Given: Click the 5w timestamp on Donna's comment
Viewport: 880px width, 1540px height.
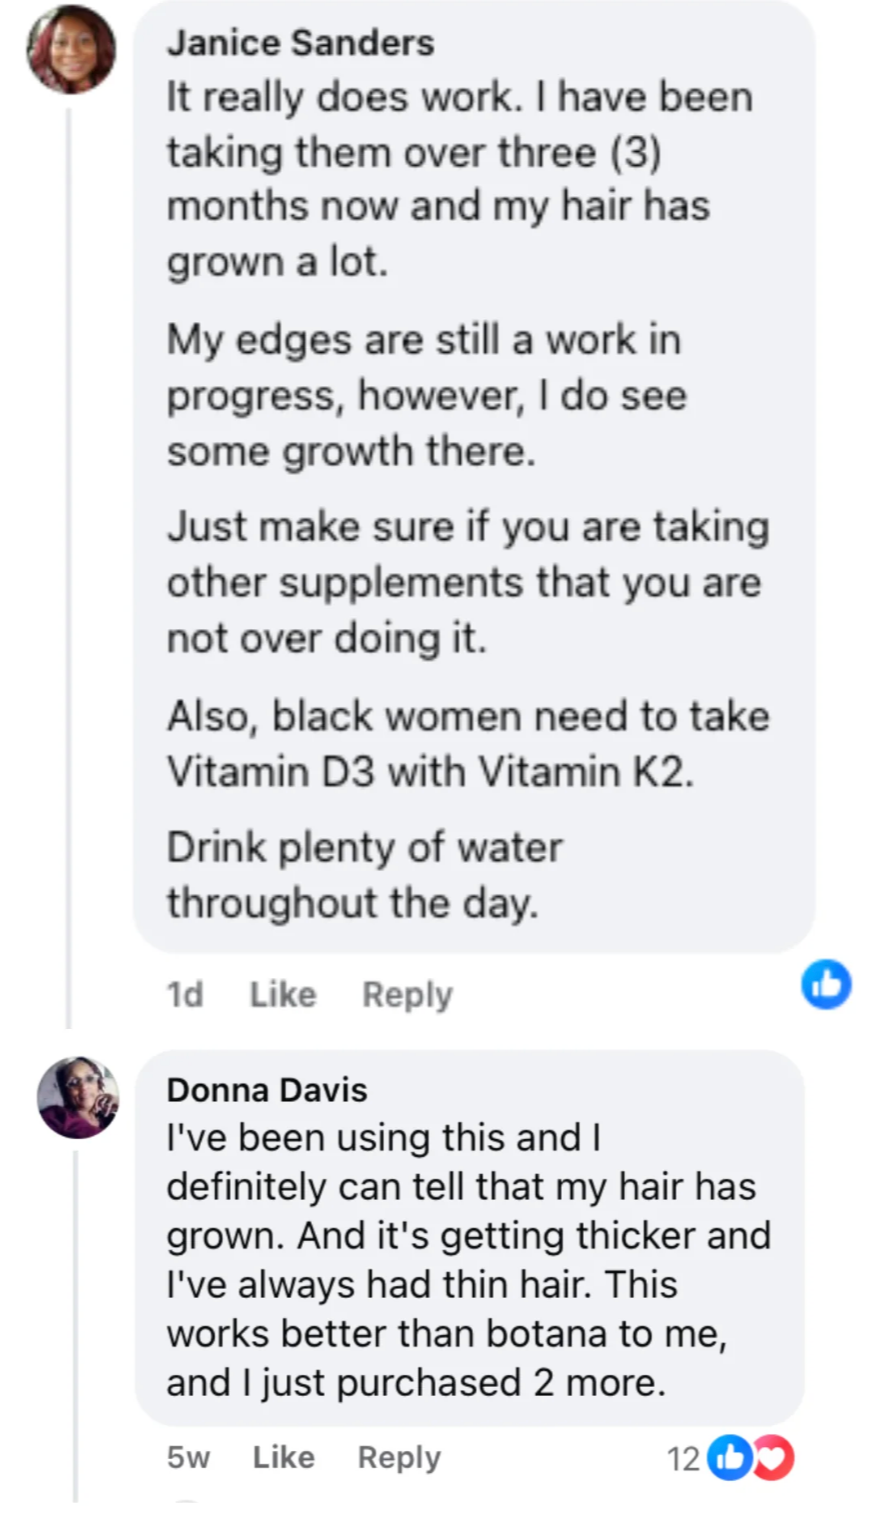Looking at the screenshot, I should [x=188, y=1457].
